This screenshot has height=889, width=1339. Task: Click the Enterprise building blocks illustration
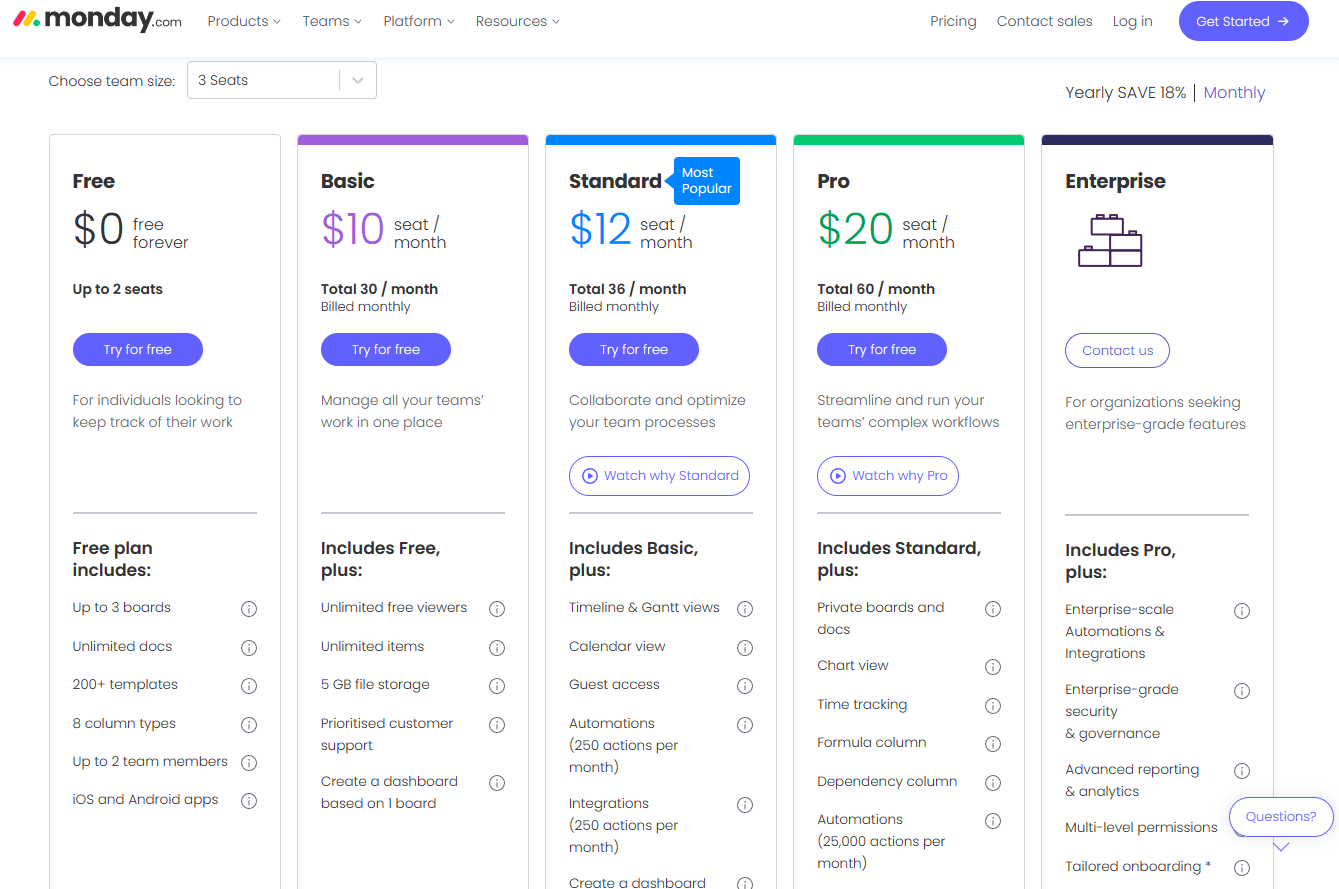click(1110, 240)
